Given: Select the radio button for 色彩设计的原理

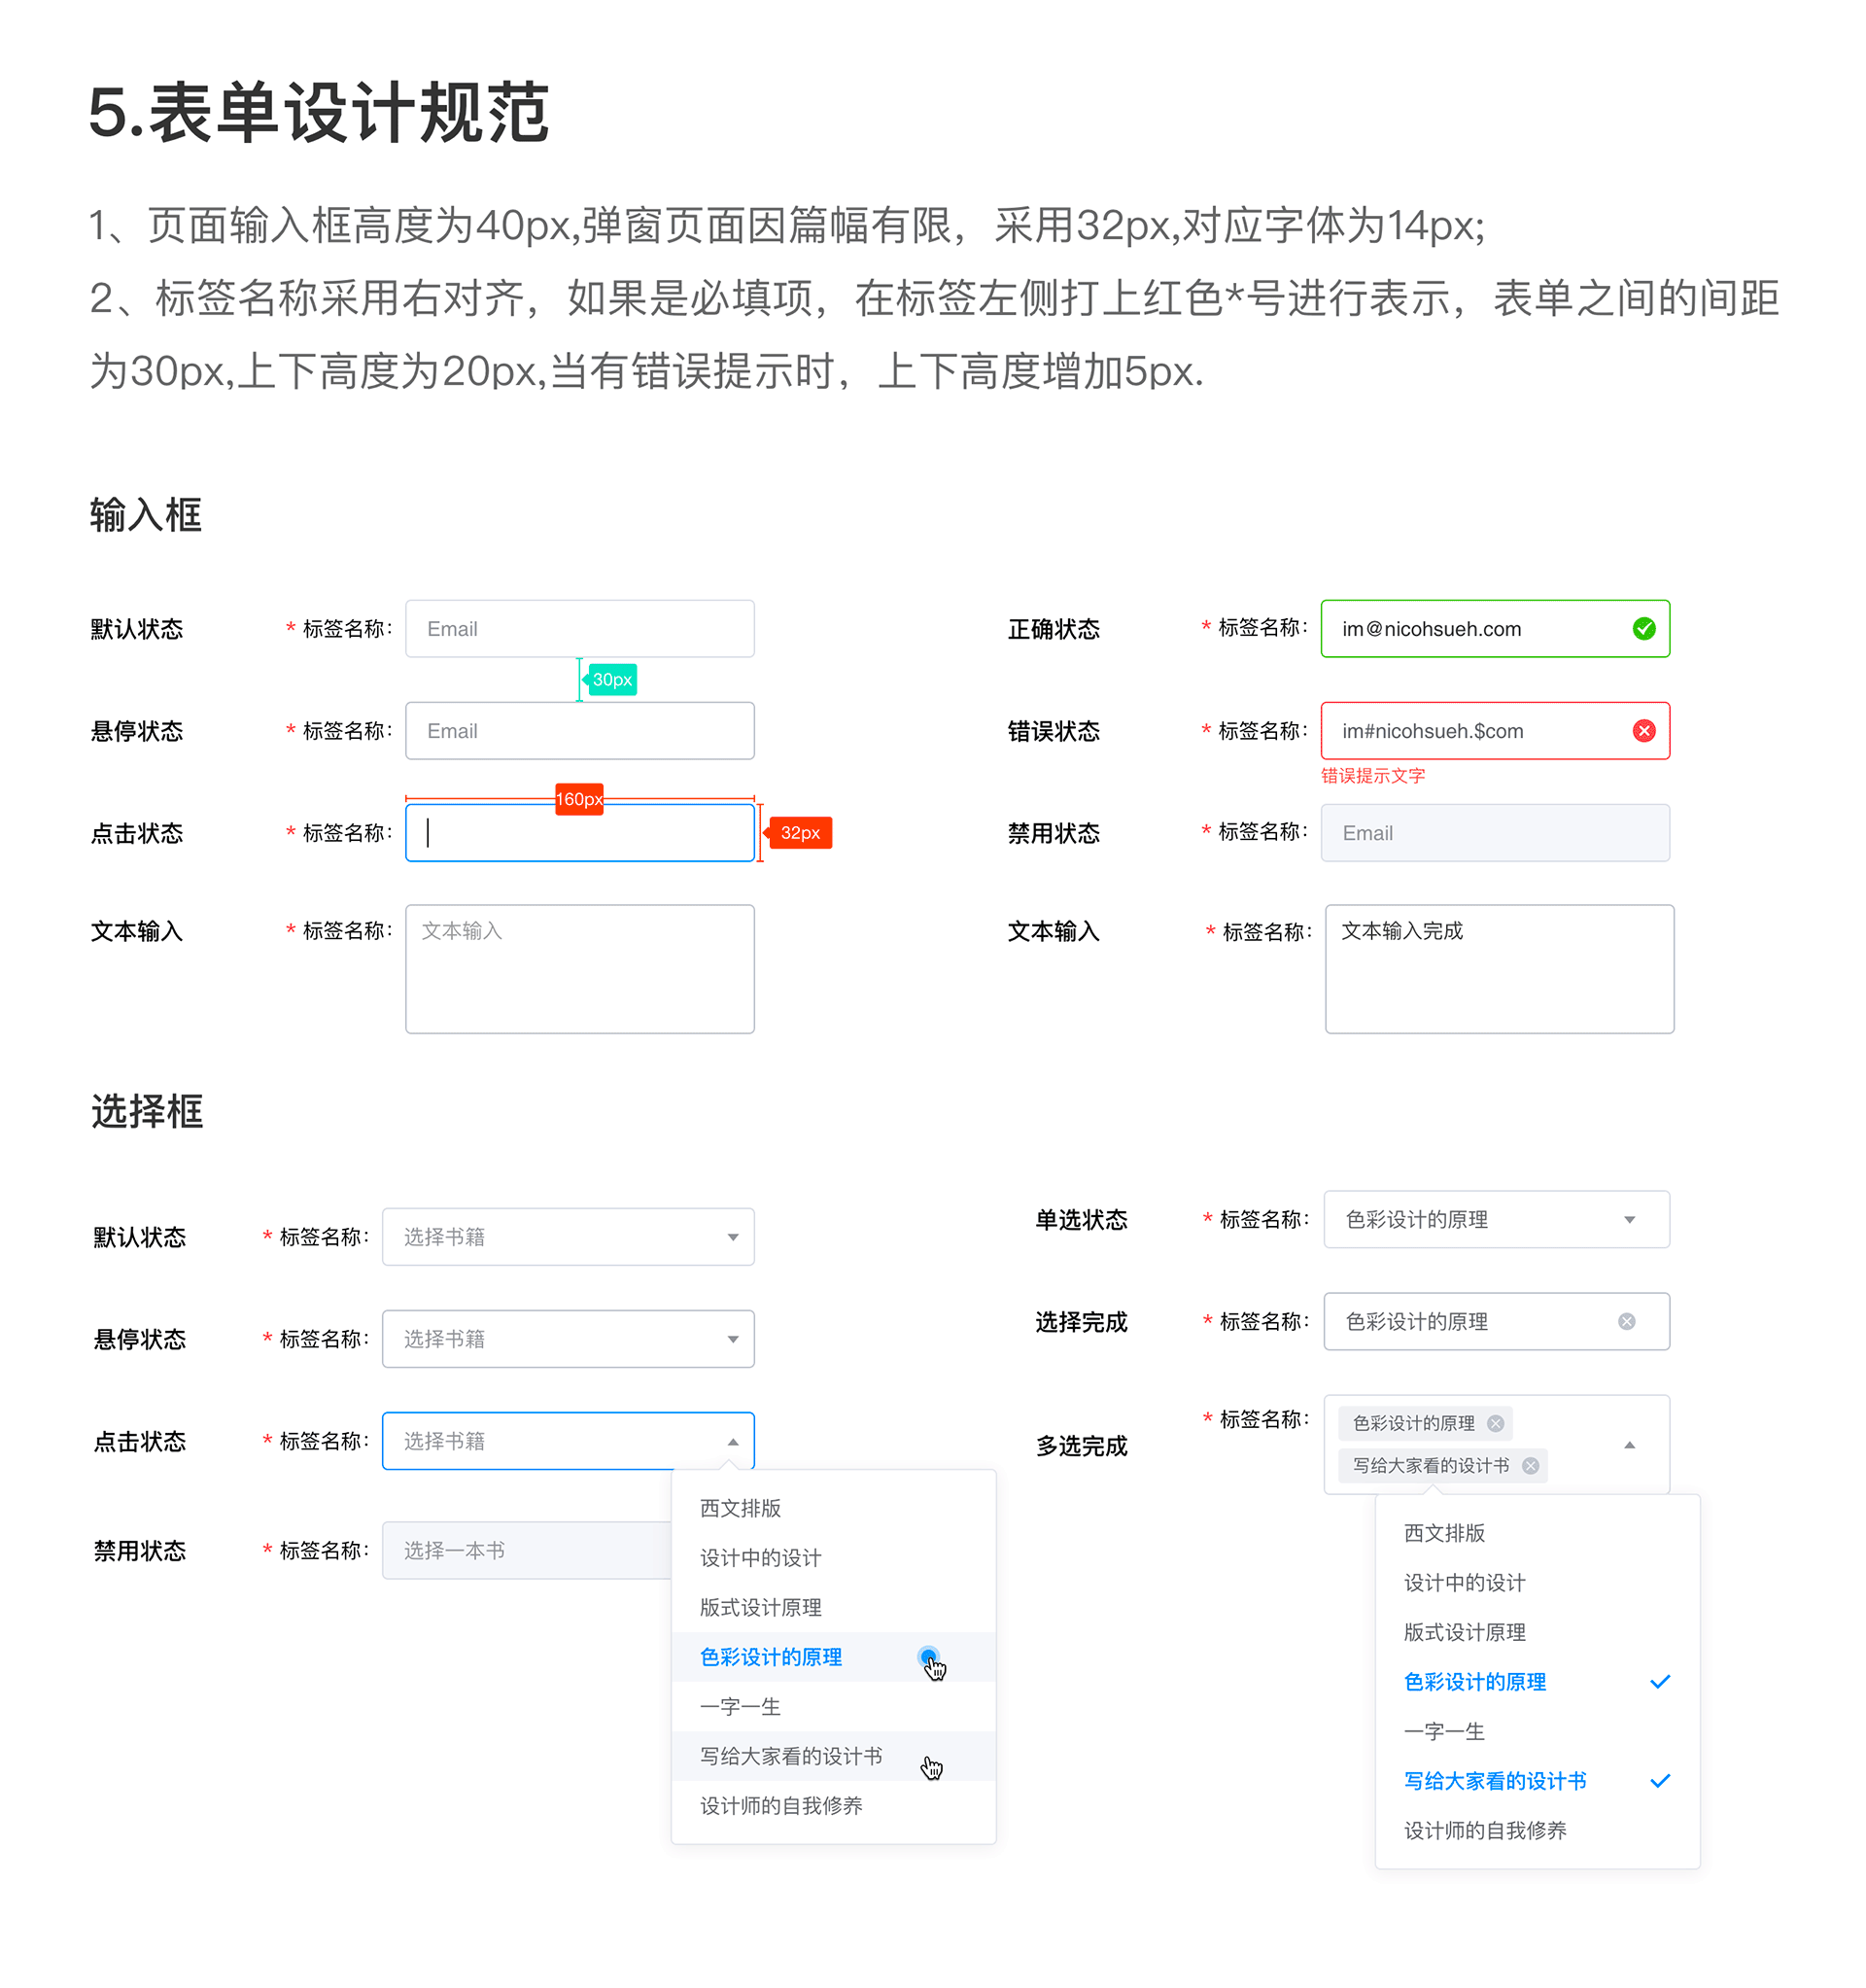Looking at the screenshot, I should click(929, 1656).
